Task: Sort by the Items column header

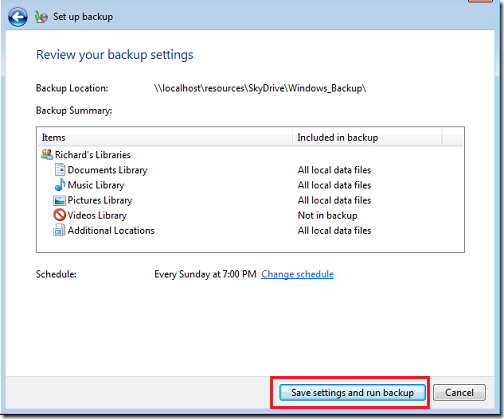Action: [x=164, y=137]
